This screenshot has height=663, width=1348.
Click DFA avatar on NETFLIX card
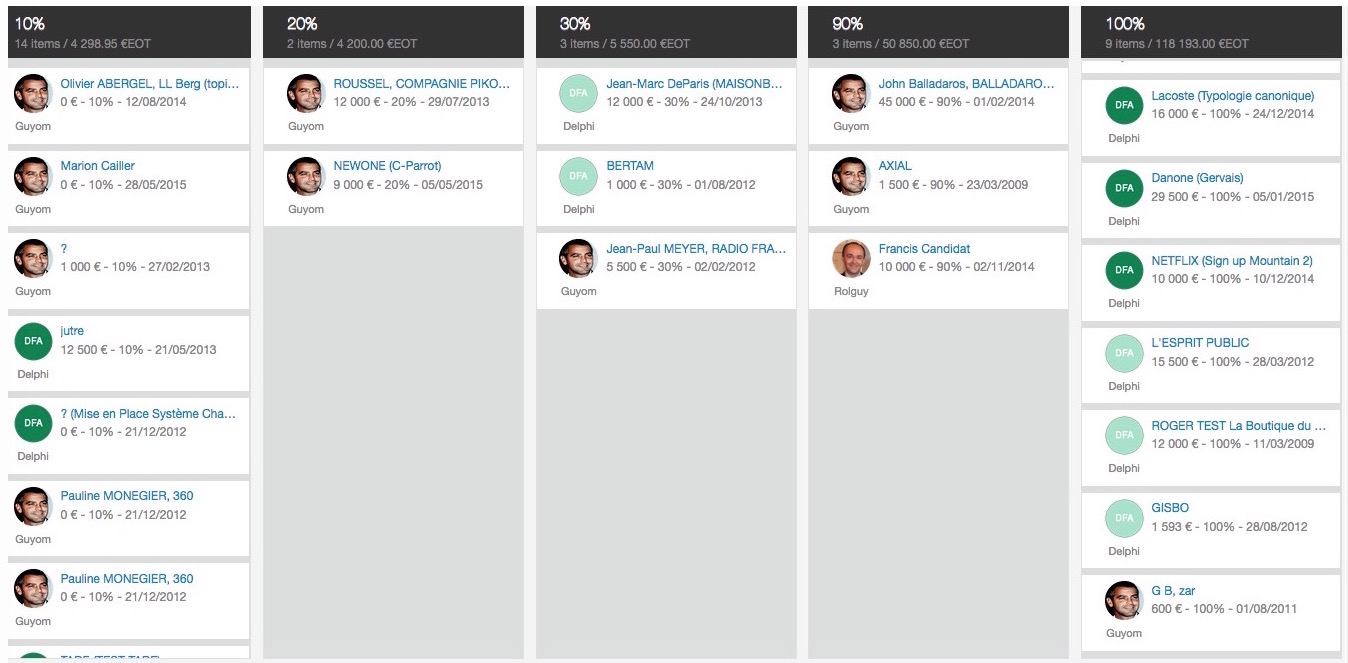[x=1124, y=270]
